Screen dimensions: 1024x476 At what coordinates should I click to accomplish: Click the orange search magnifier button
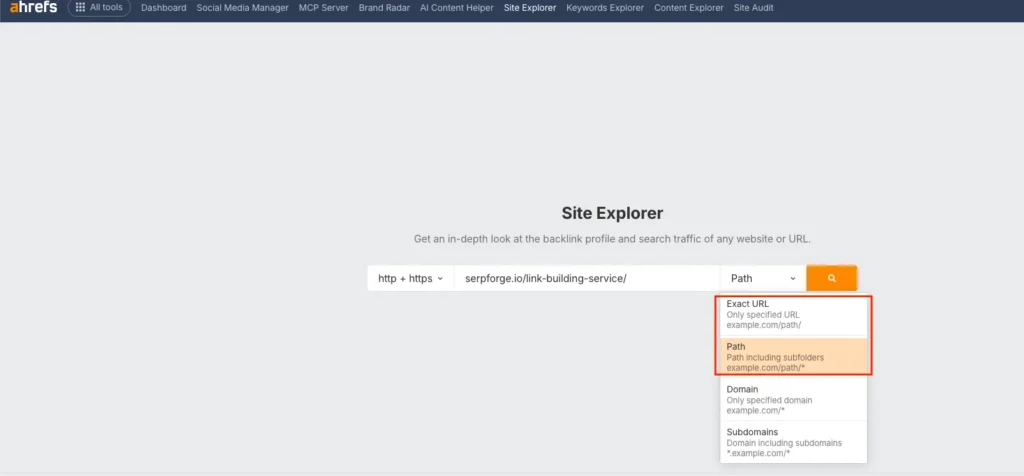(x=831, y=278)
